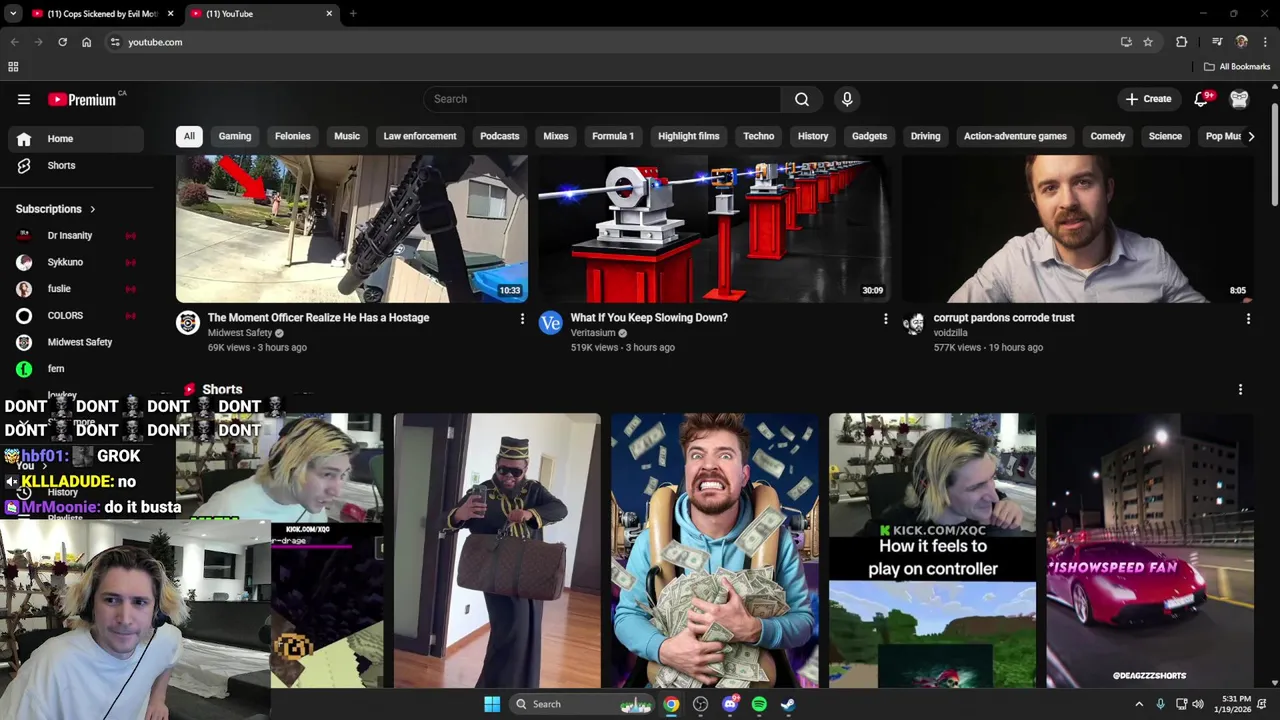
Task: Click the search magnifier button
Action: tap(802, 99)
